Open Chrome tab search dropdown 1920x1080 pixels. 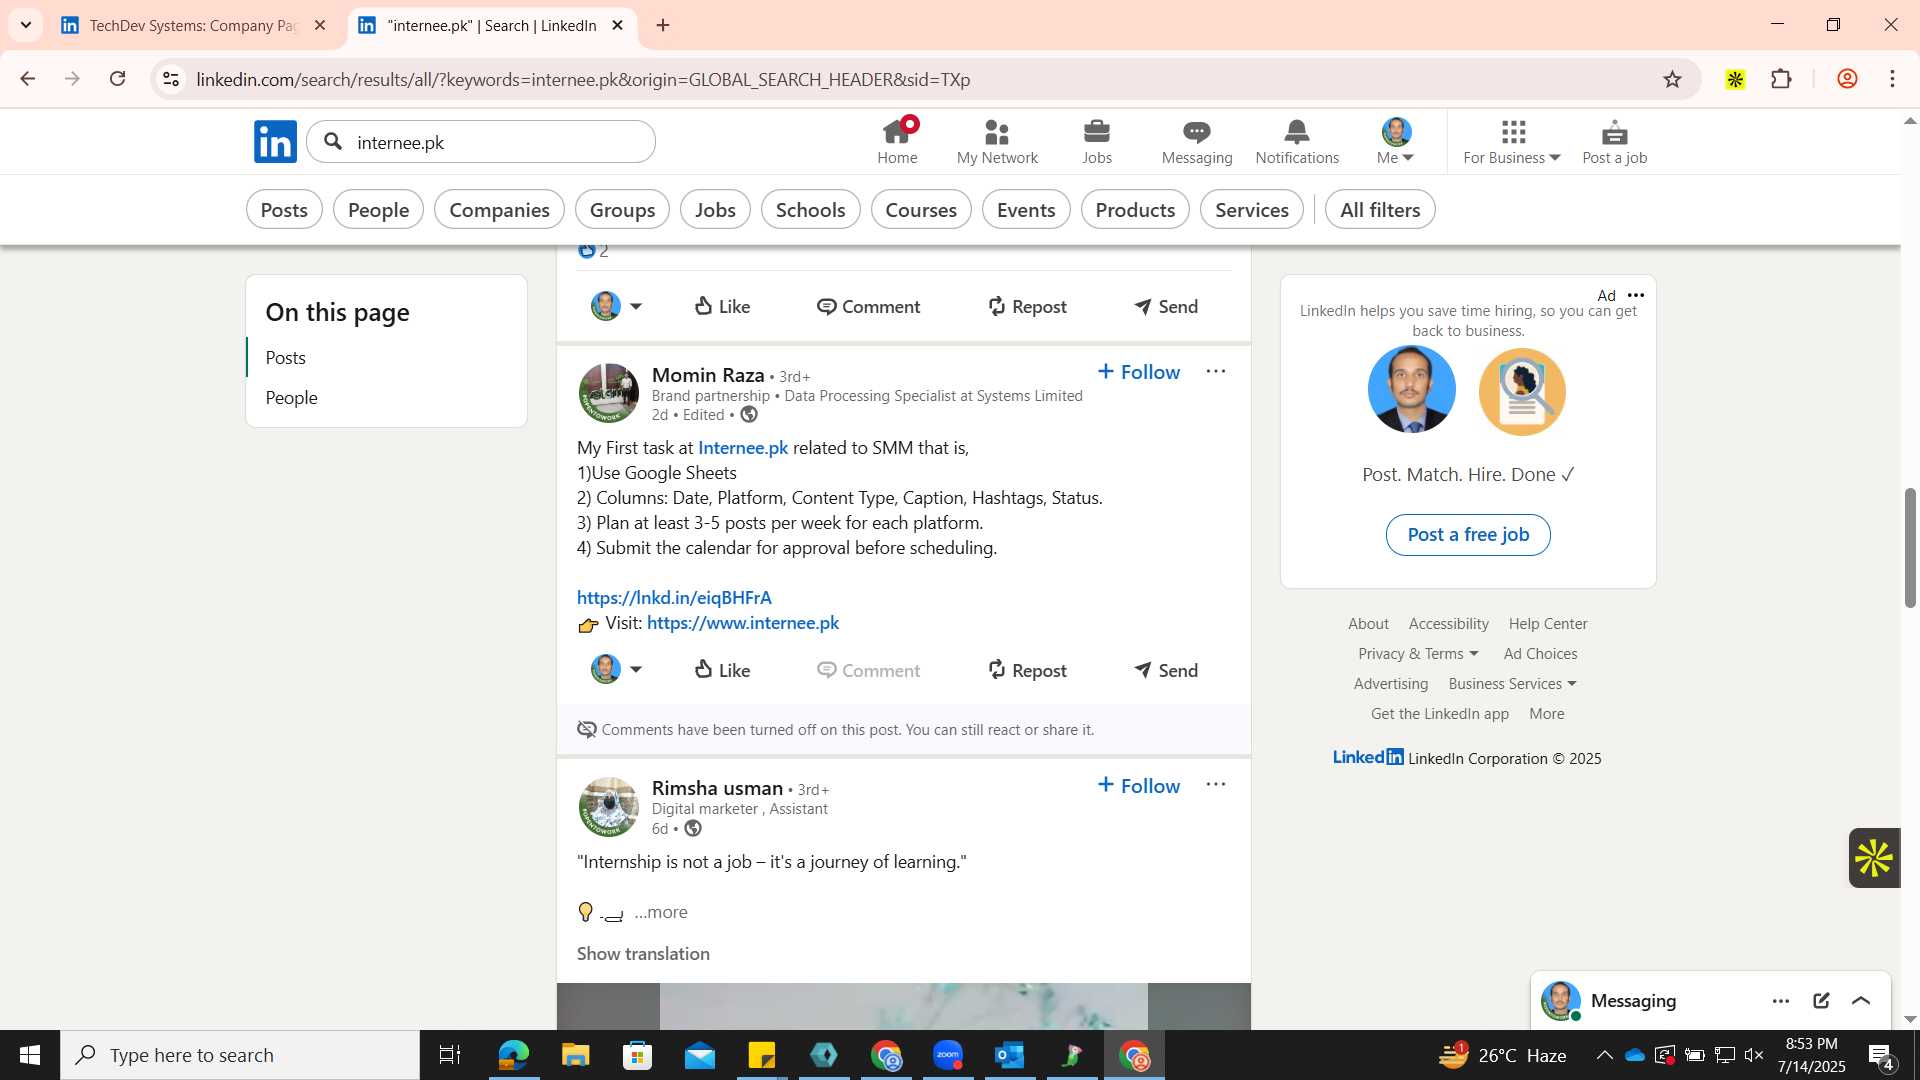coord(26,25)
